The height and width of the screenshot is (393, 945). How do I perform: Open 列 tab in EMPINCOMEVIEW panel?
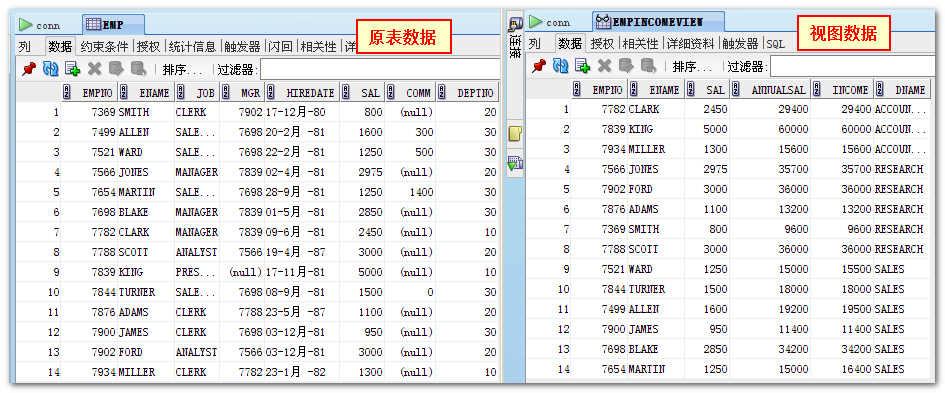(x=534, y=43)
